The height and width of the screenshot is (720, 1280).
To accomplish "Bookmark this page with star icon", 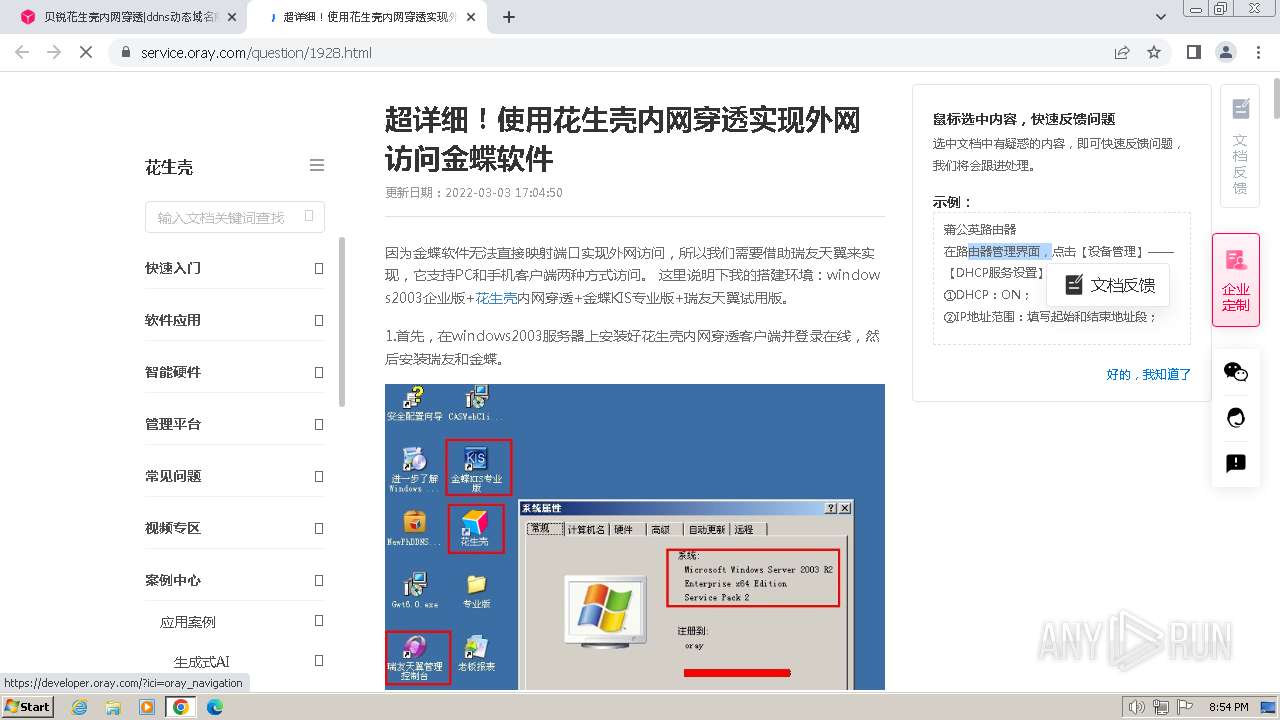I will click(x=1154, y=52).
